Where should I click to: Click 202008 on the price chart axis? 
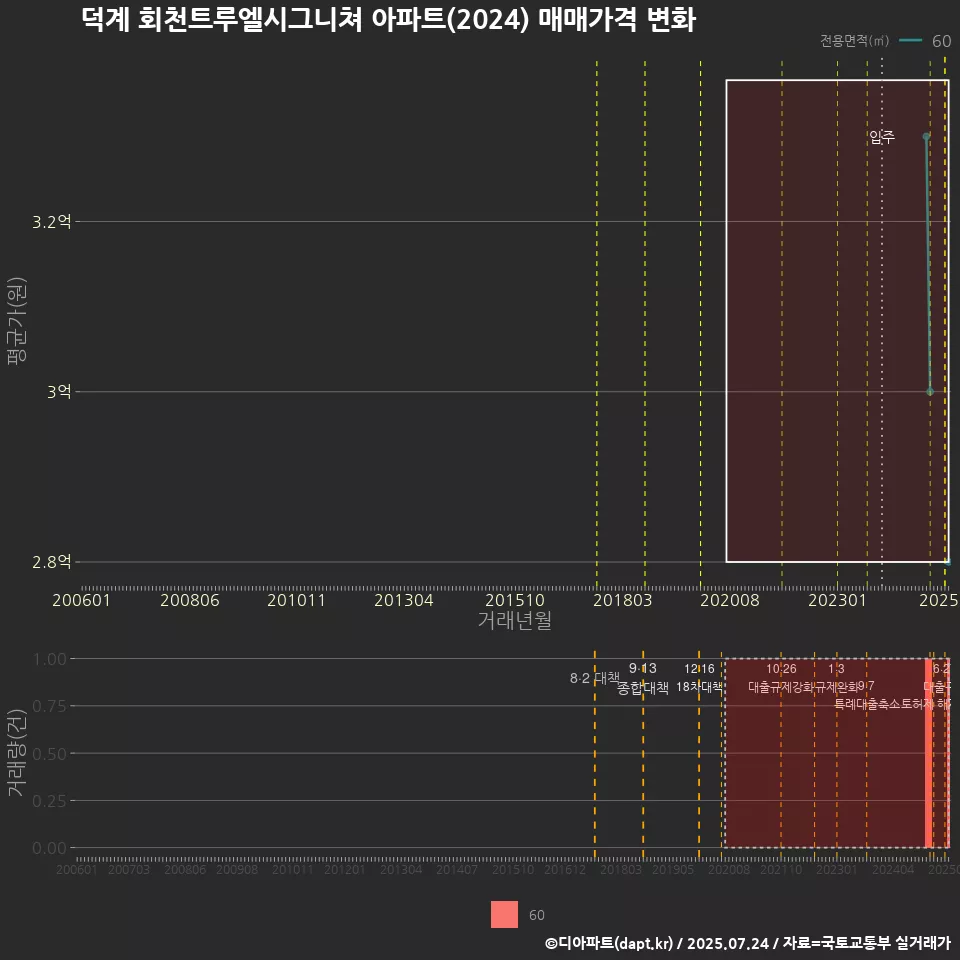(730, 600)
